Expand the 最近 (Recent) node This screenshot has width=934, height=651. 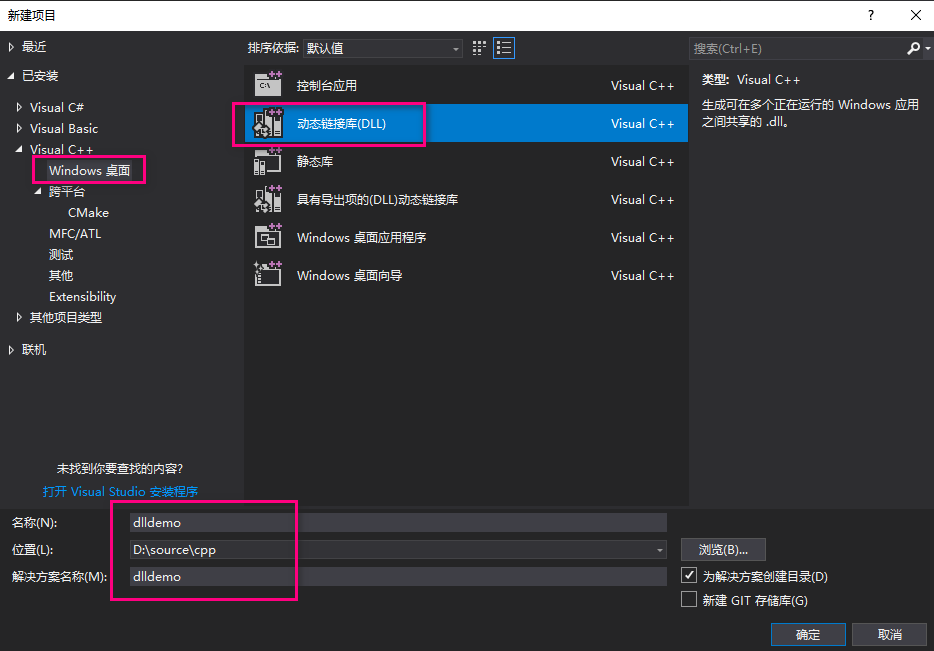tap(11, 47)
